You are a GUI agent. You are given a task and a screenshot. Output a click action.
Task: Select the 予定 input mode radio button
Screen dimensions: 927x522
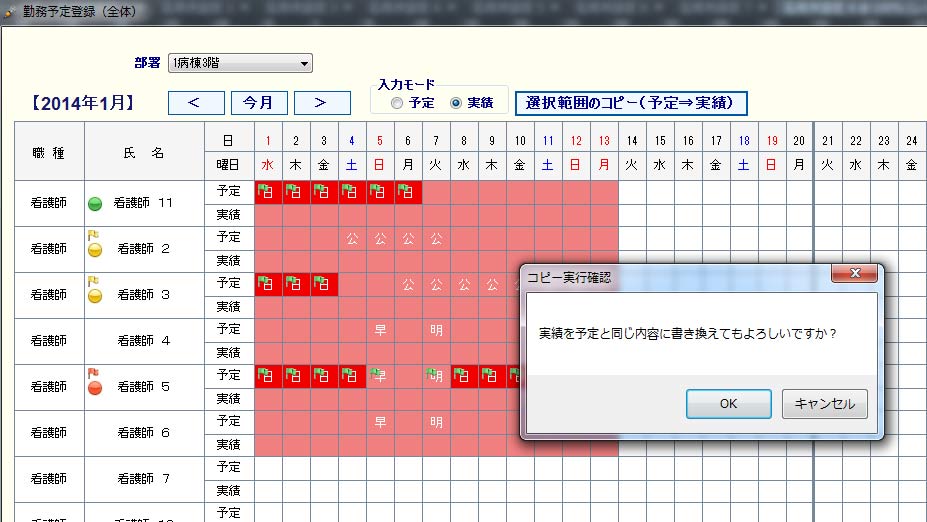[x=397, y=103]
